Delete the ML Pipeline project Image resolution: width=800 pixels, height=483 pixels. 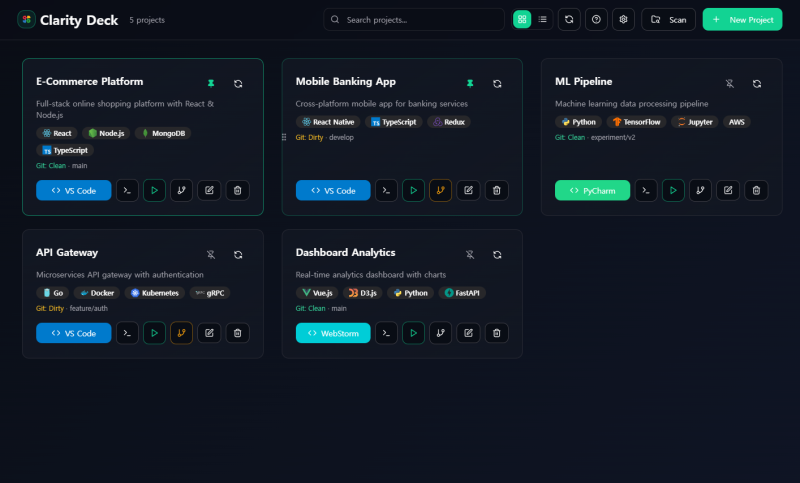click(756, 190)
